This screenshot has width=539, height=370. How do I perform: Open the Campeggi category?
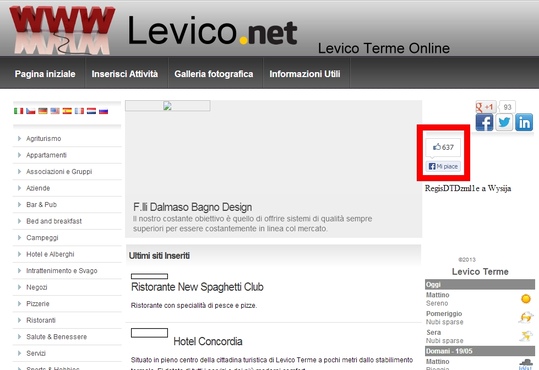42,238
